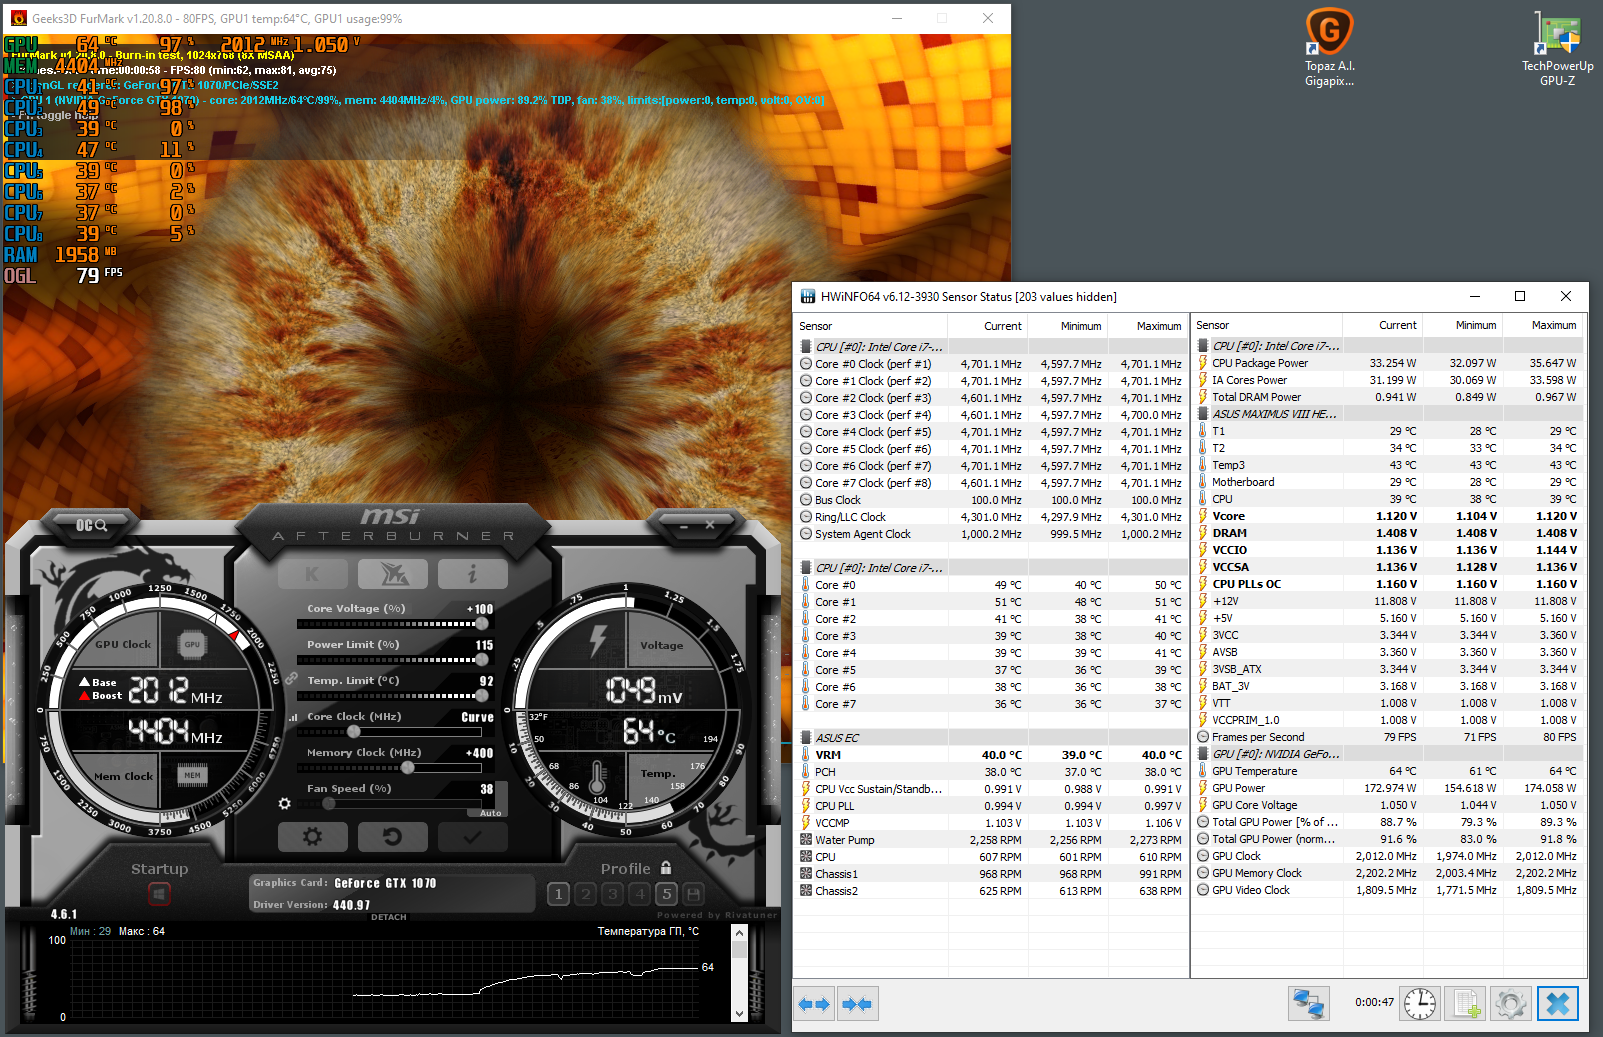Screen dimensions: 1603x1037
Task: Click the Afterburner graph scrollbar up arrow
Action: (740, 932)
